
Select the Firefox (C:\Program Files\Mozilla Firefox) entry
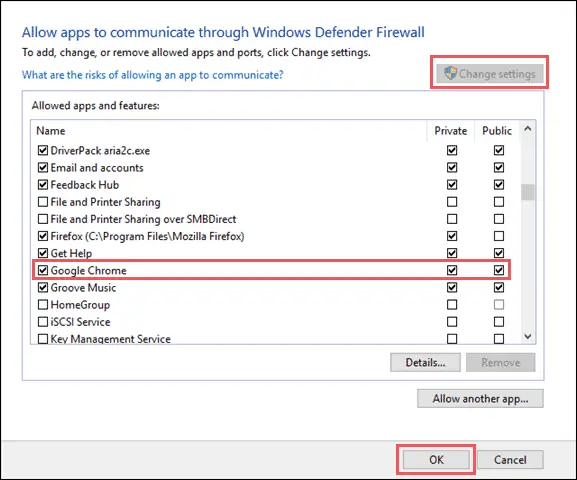[147, 236]
